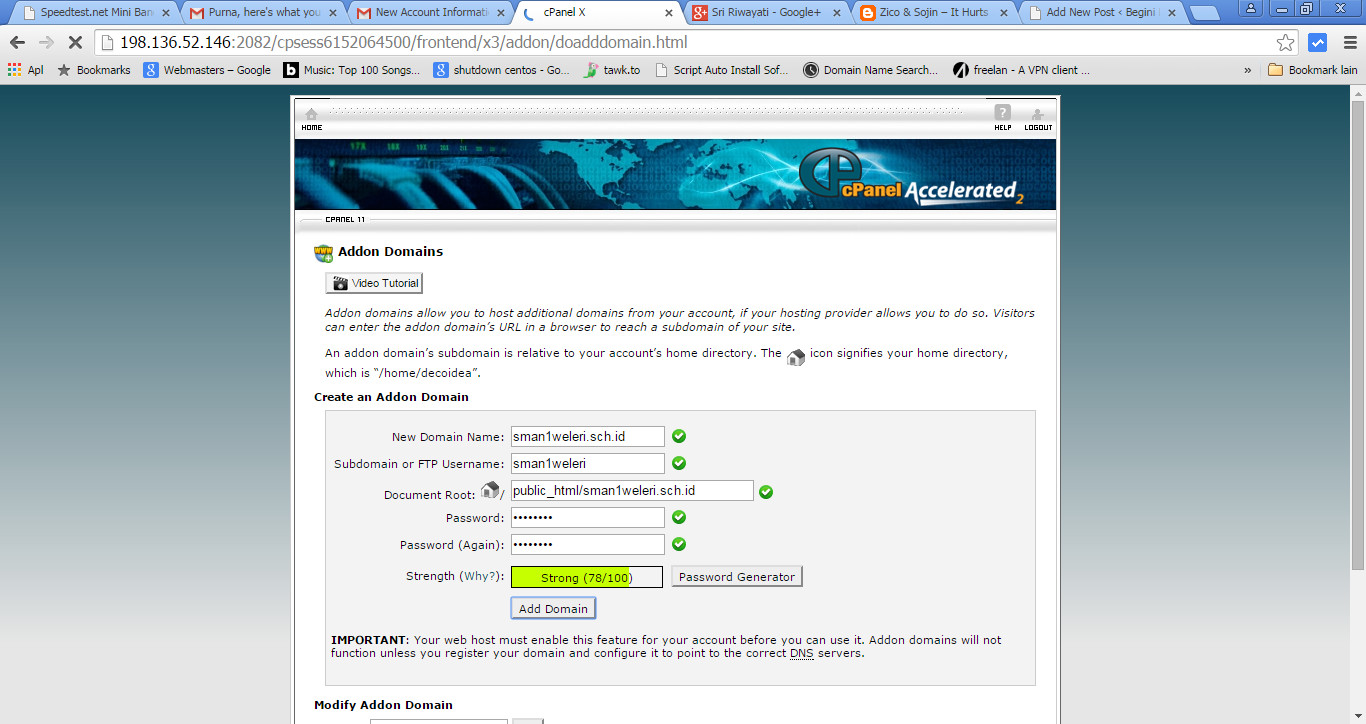Click the Password input field
1366x724 pixels.
(588, 517)
